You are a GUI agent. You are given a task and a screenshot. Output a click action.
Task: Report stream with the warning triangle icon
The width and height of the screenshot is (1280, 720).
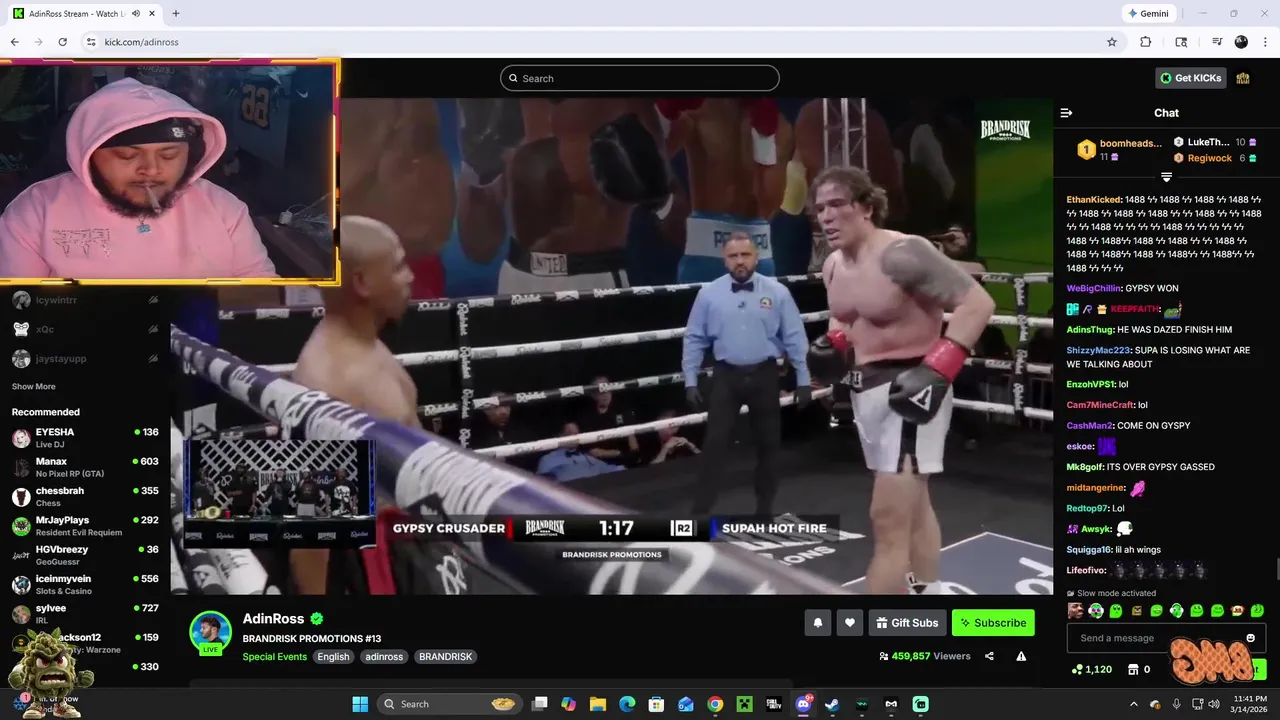coord(1021,656)
